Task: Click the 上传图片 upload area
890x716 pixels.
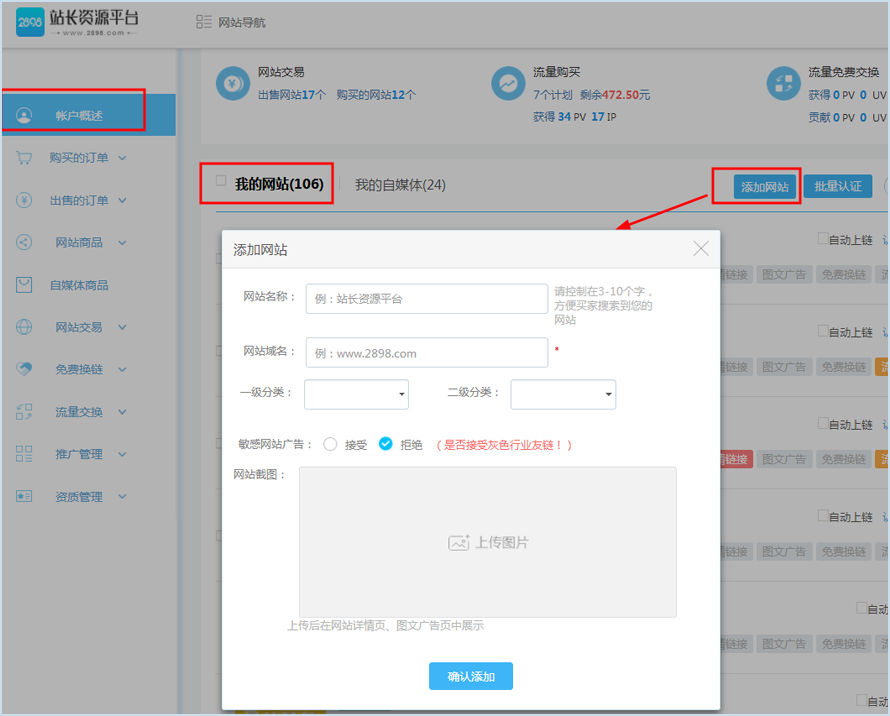Action: pos(487,543)
